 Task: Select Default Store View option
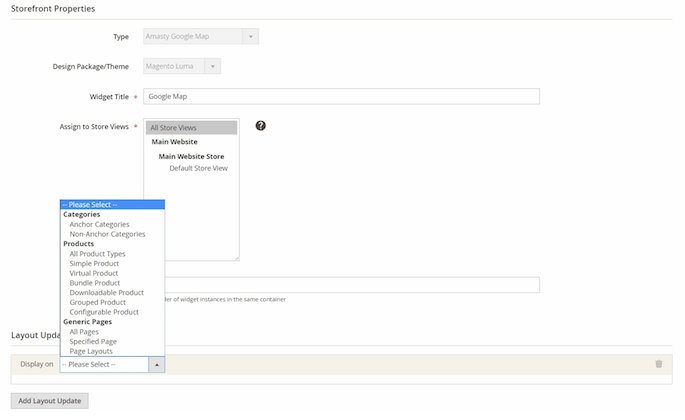coord(198,168)
